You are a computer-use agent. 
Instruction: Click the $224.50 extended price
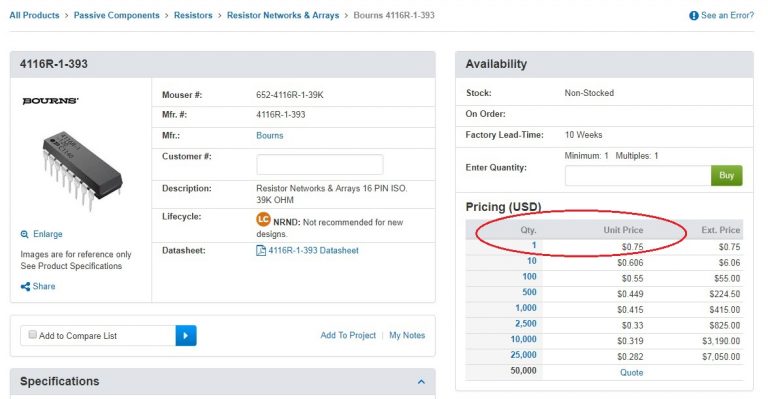pos(724,294)
